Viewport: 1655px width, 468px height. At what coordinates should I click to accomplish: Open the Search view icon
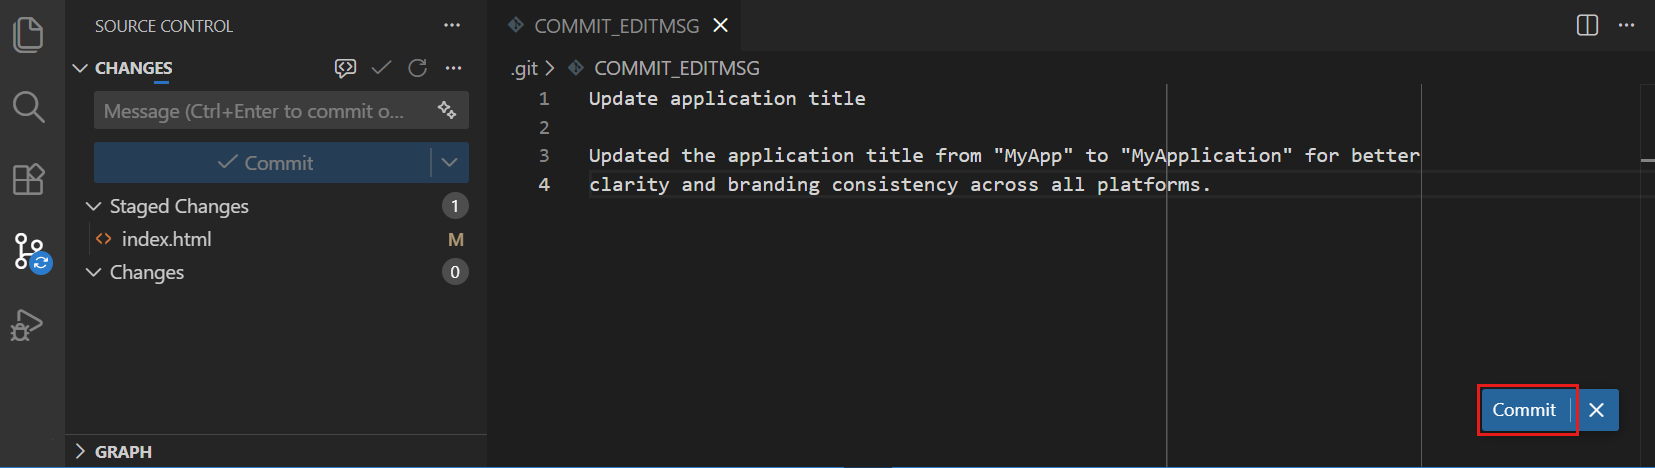pyautogui.click(x=29, y=106)
